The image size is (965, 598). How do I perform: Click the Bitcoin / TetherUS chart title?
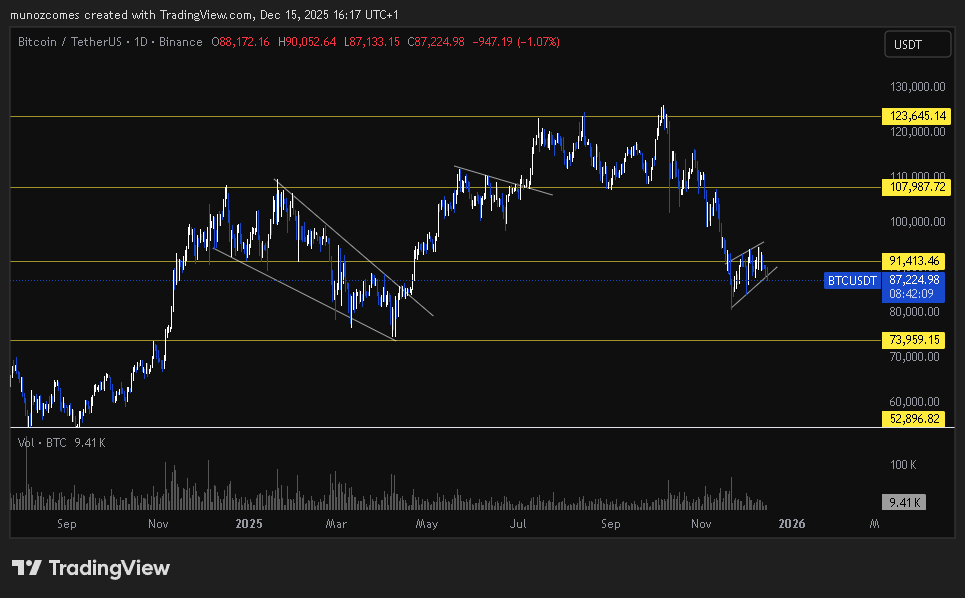(110, 42)
